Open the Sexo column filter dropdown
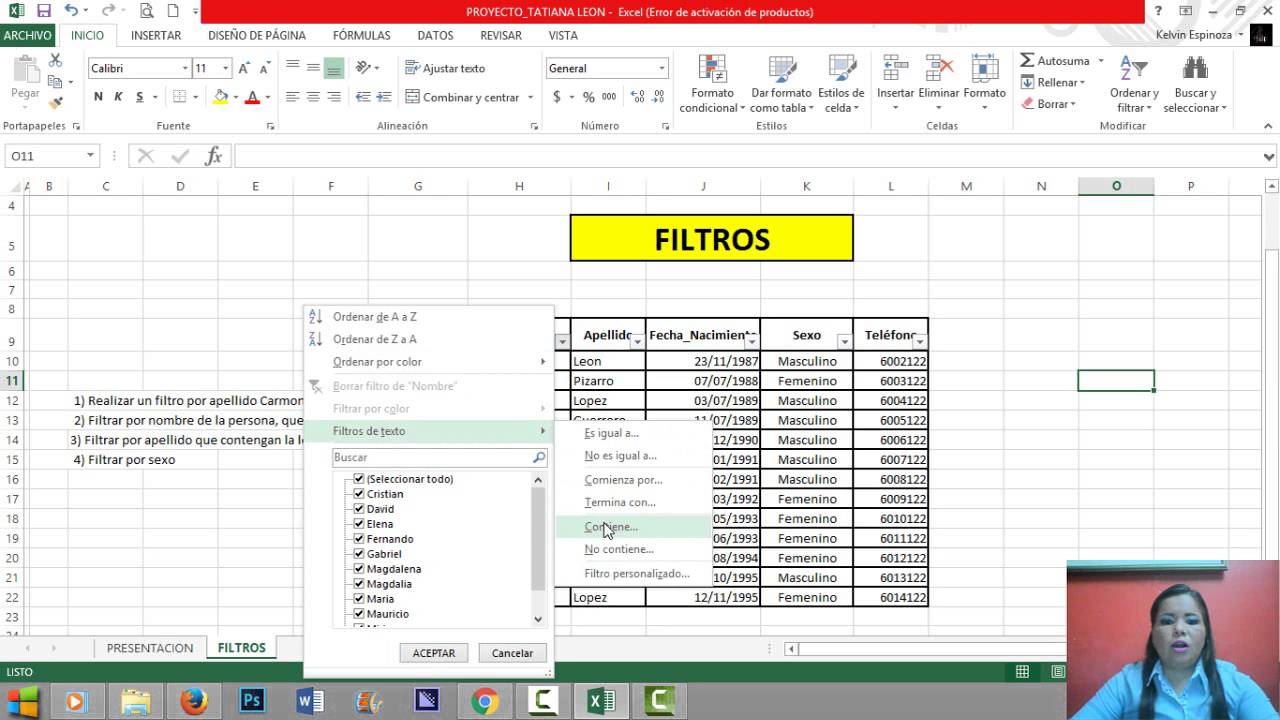 click(x=844, y=341)
